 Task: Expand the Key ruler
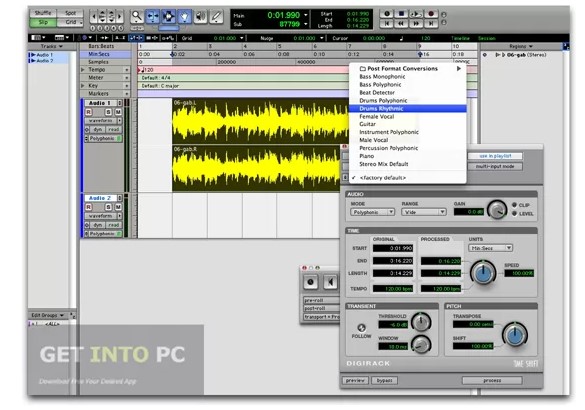83,85
